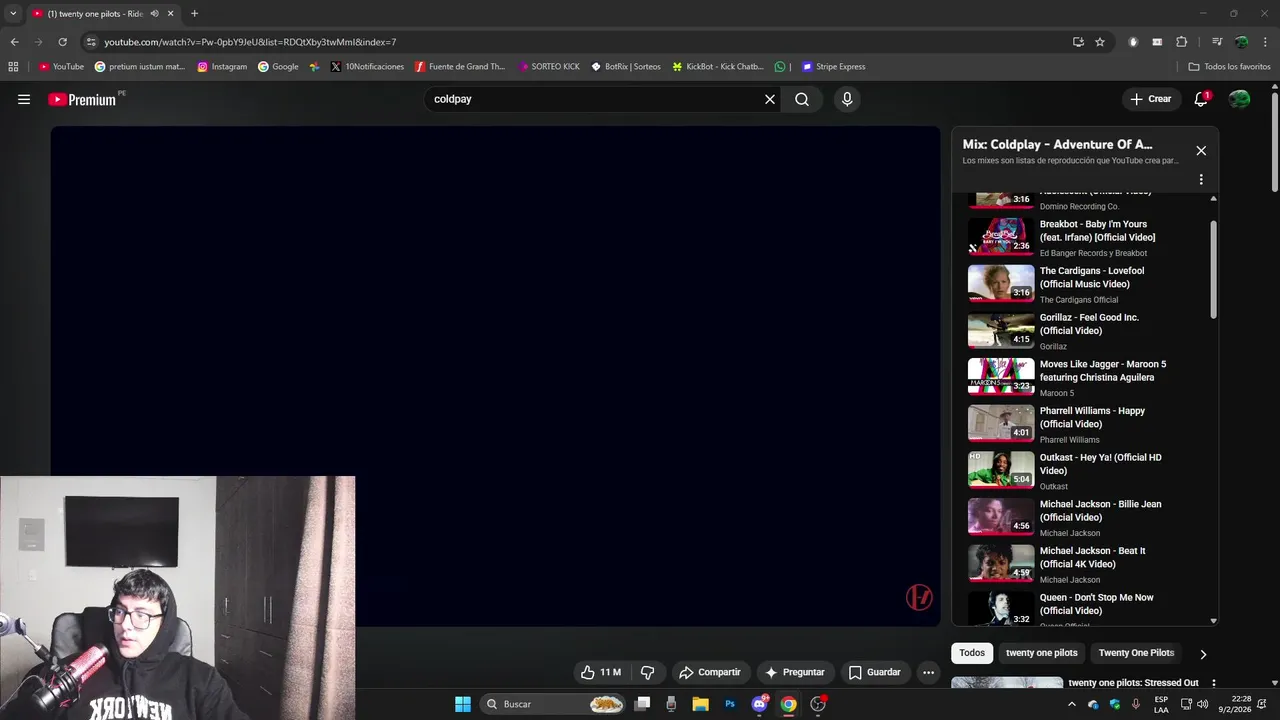The image size is (1280, 720).
Task: Open the Todos los favoritos folder
Action: coord(1230,67)
